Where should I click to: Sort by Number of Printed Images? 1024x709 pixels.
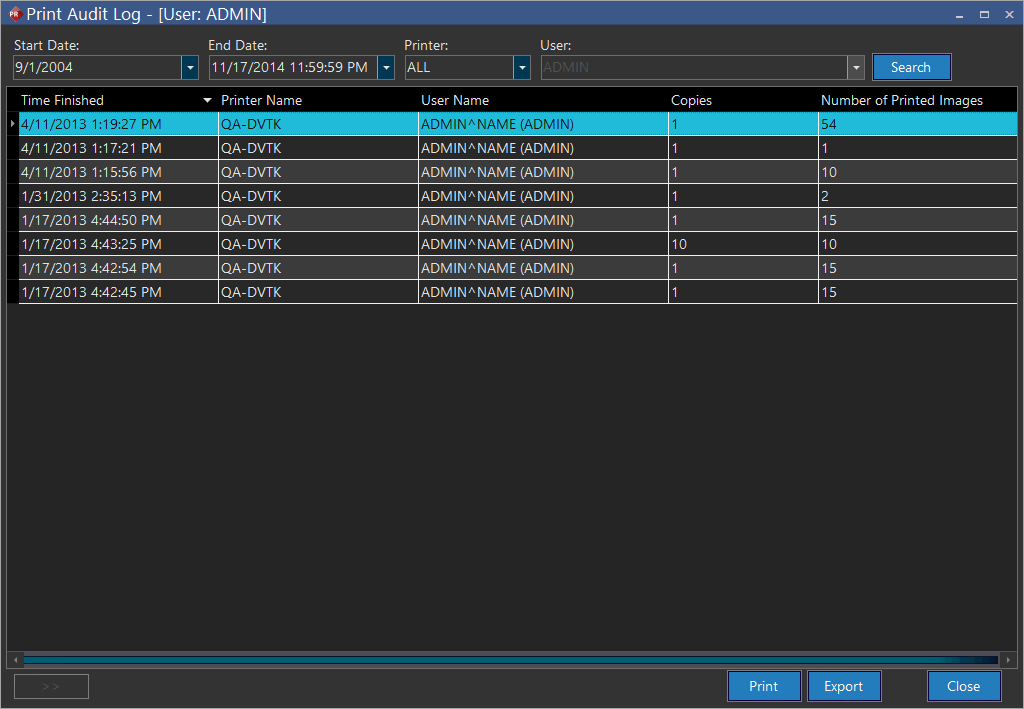(x=901, y=100)
